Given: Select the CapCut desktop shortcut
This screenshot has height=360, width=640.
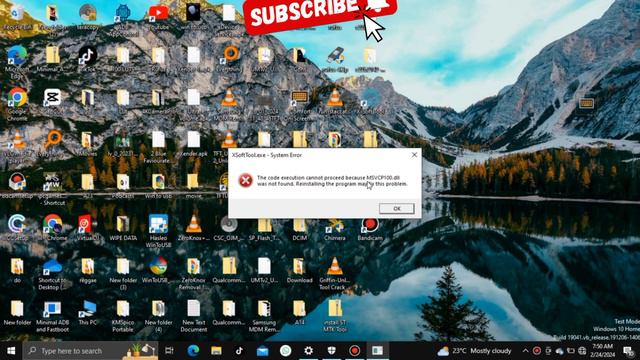Looking at the screenshot, I should coord(52,101).
